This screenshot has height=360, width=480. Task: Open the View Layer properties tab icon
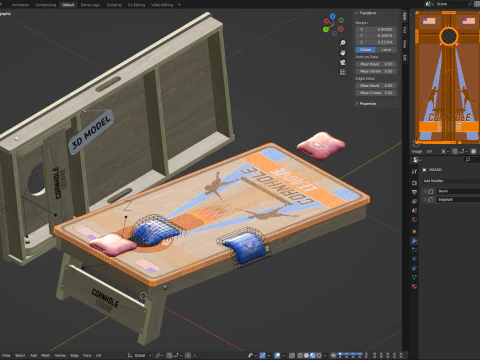tap(414, 201)
